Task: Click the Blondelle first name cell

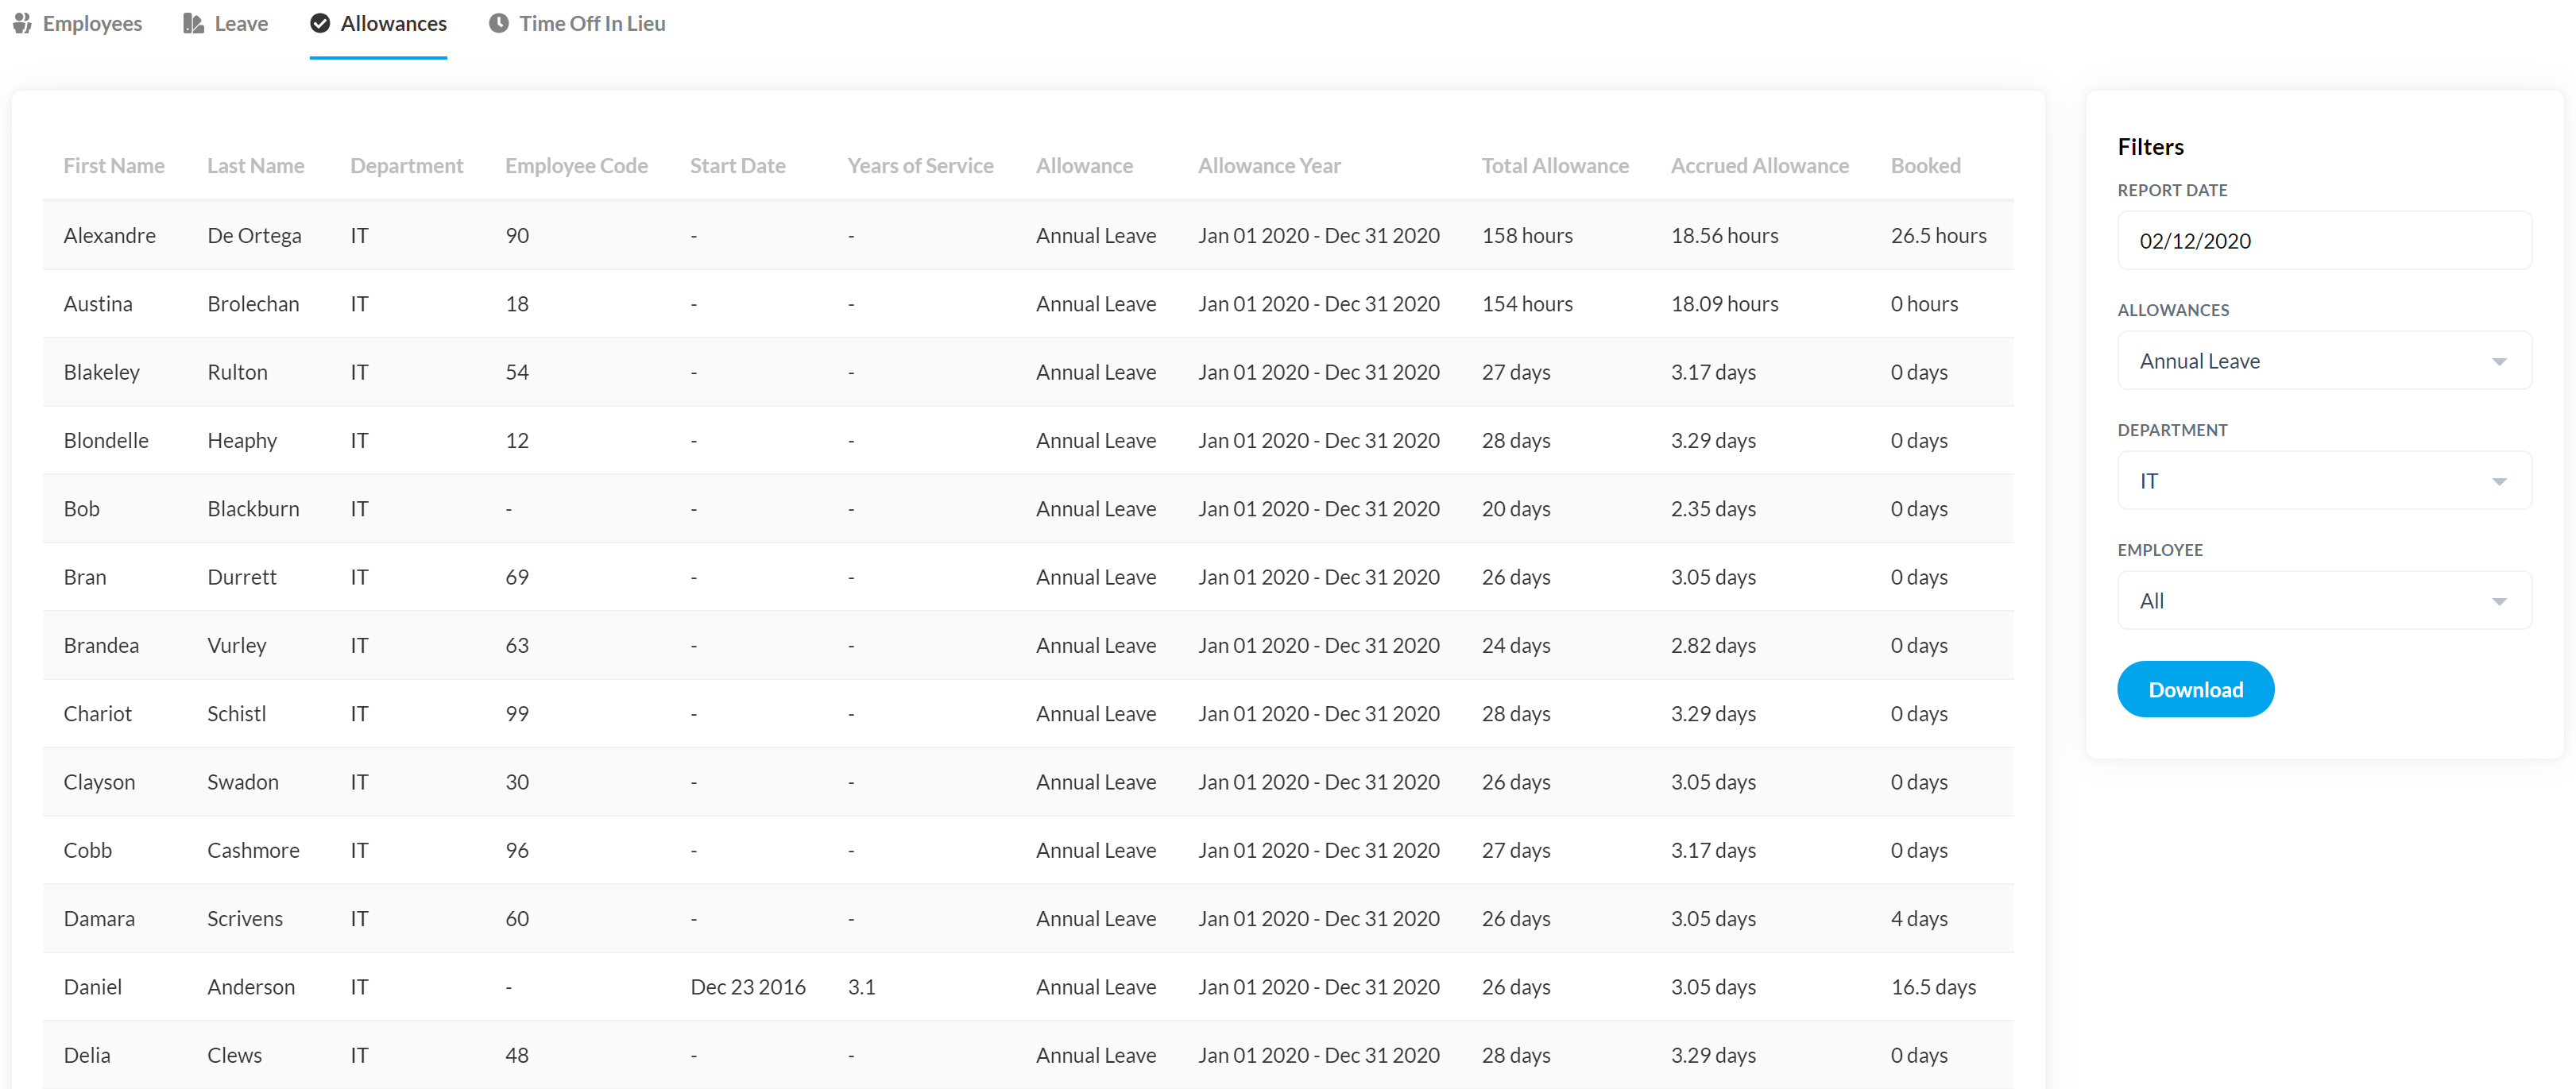Action: click(x=106, y=441)
